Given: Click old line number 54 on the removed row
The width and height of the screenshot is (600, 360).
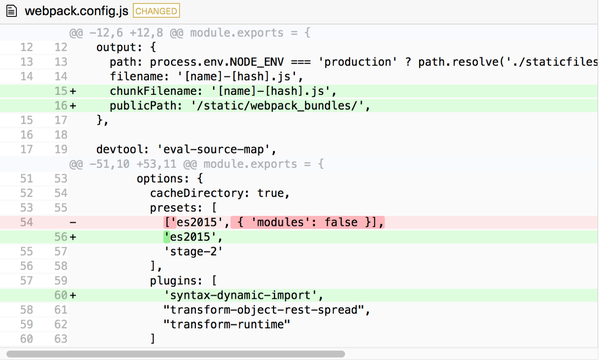Looking at the screenshot, I should tap(26, 222).
